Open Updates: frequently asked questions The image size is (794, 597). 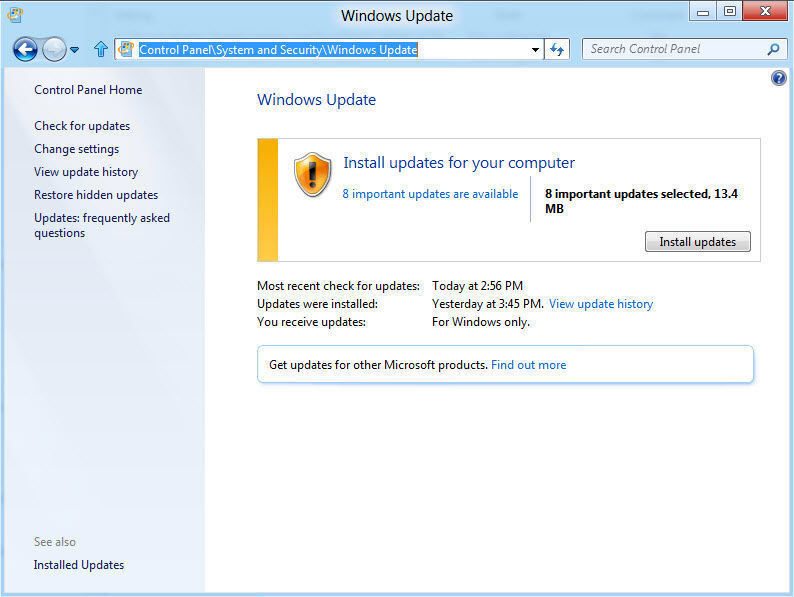[102, 225]
